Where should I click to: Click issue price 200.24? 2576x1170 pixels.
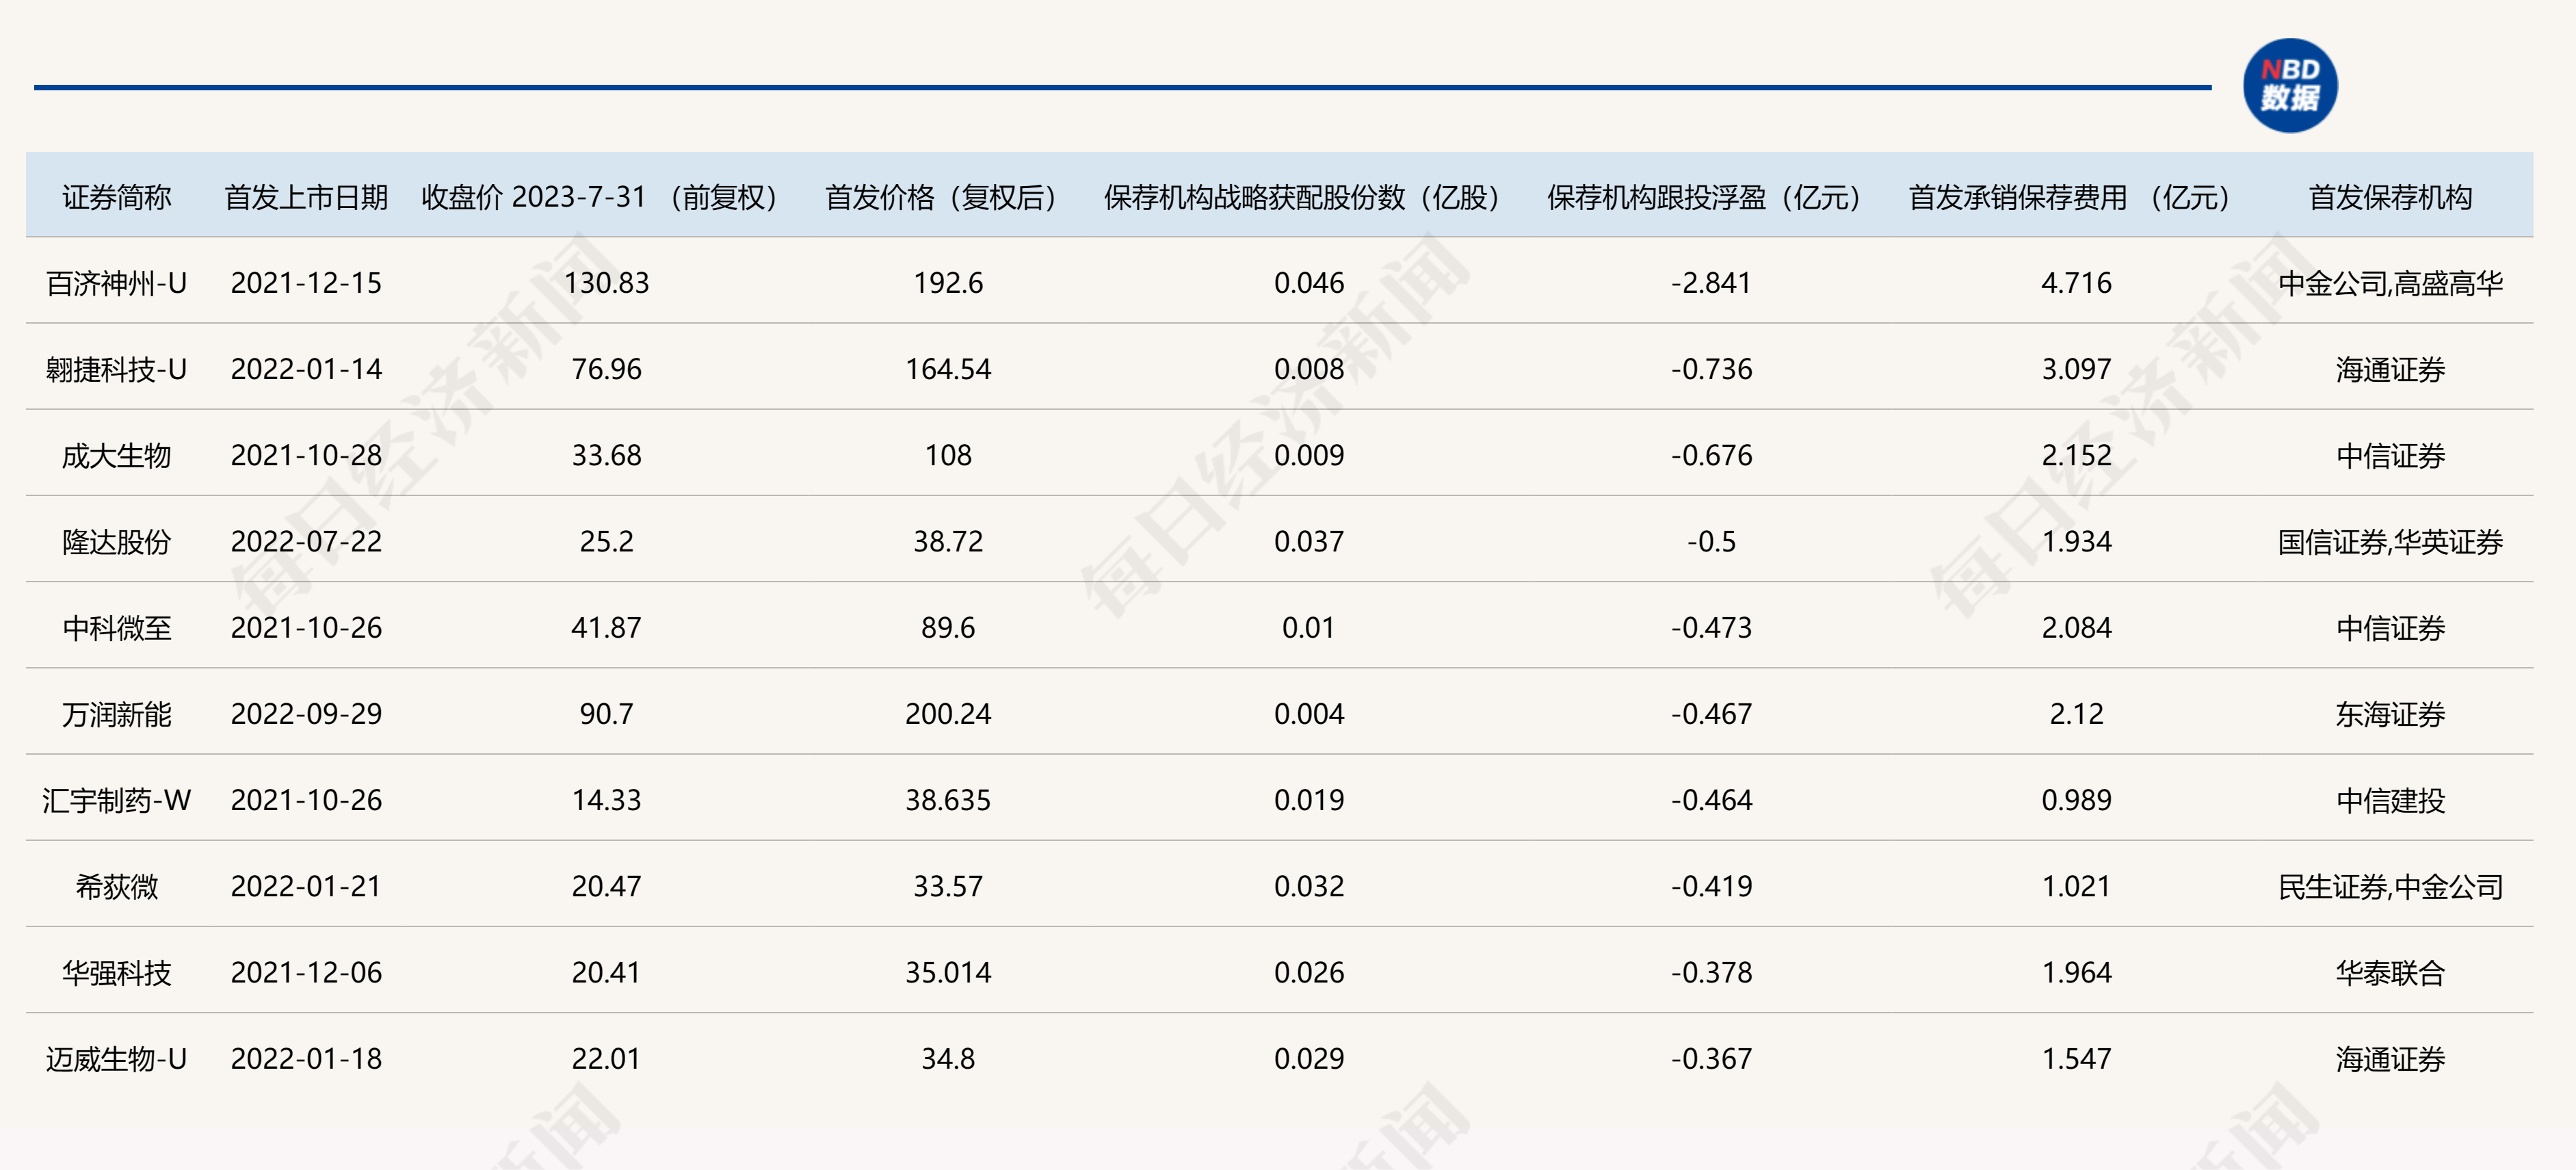pos(948,714)
